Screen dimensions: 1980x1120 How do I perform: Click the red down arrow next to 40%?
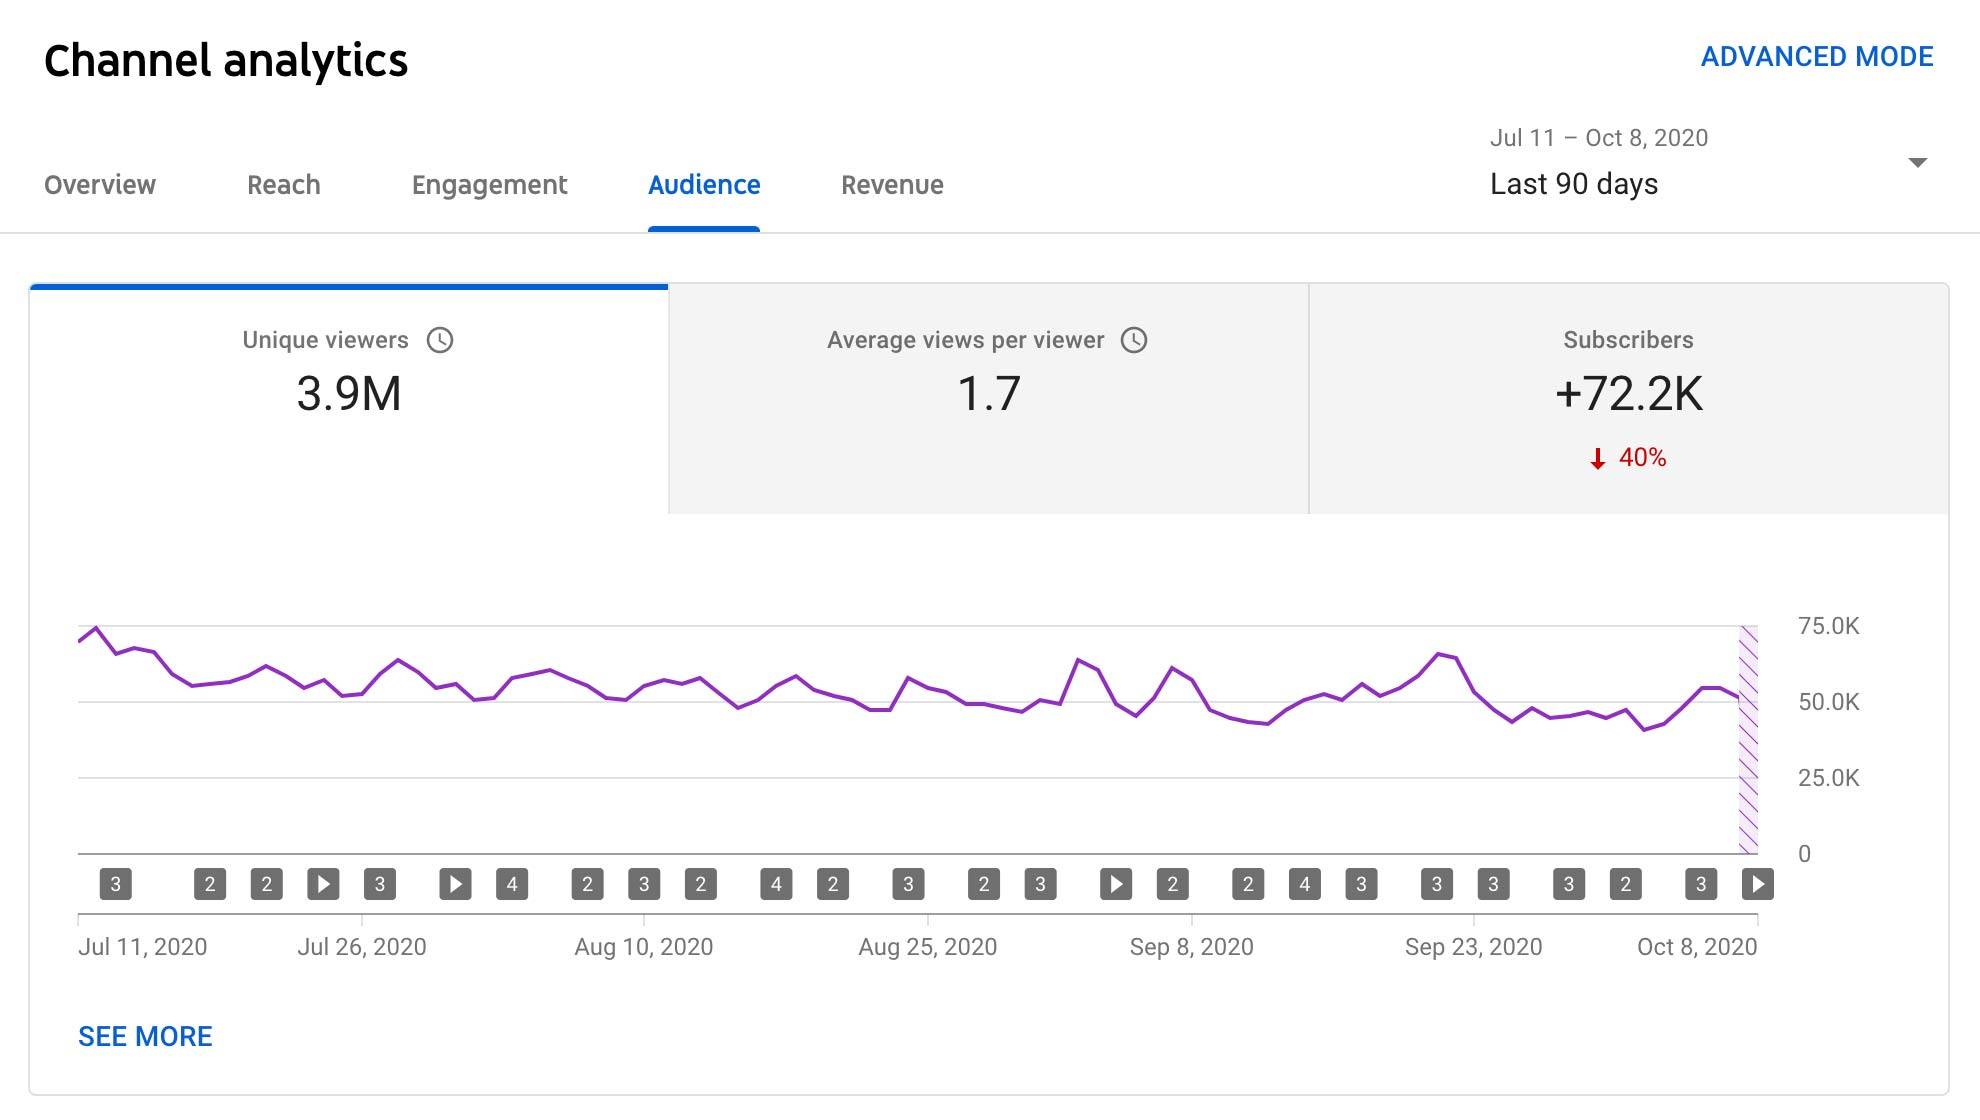[x=1598, y=459]
